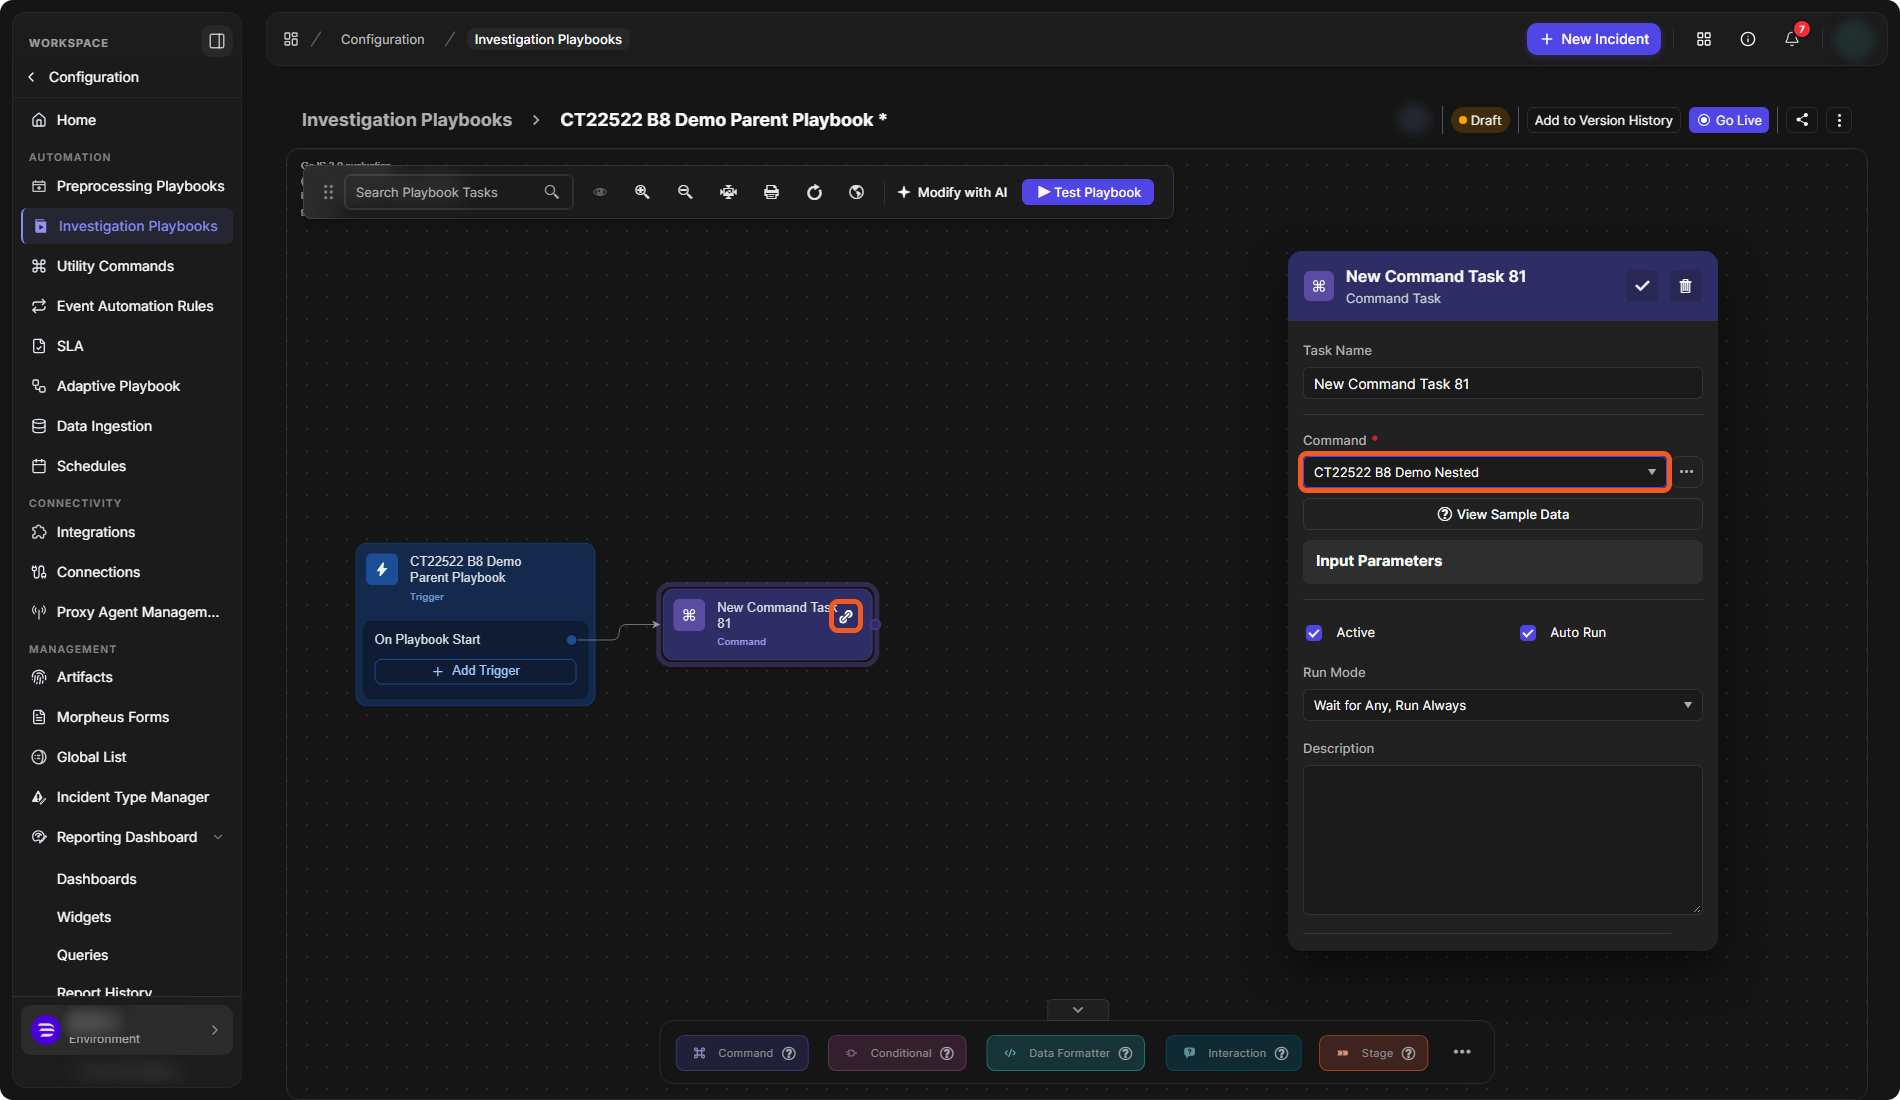Zoom out on the playbook canvas
Screen dimensions: 1900x1100
(685, 192)
